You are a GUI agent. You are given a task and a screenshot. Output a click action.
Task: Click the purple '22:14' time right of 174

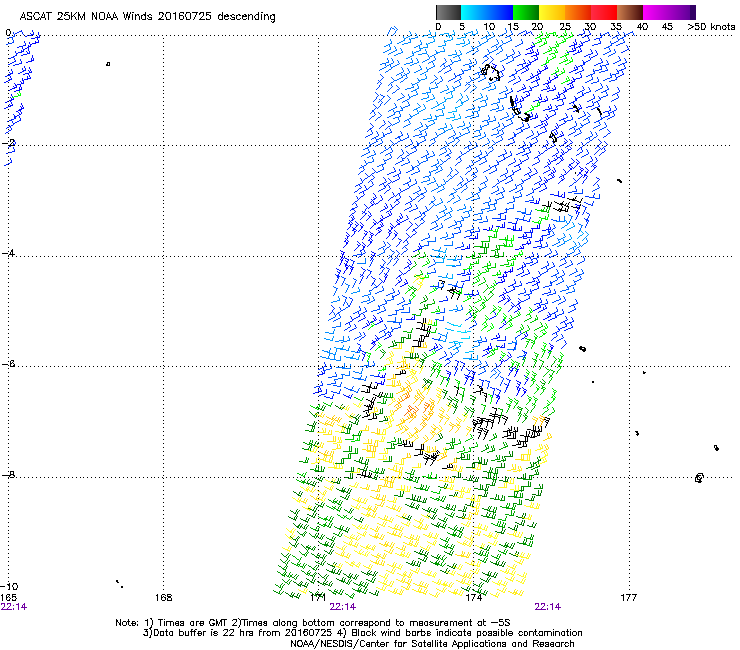click(547, 607)
